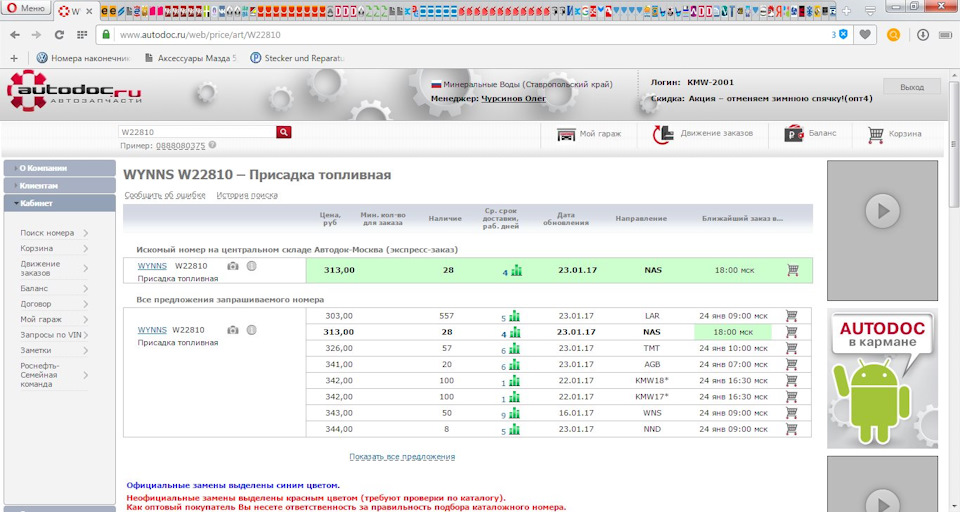Open delivery statistics chart for WNS row
Image resolution: width=960 pixels, height=512 pixels.
click(514, 413)
